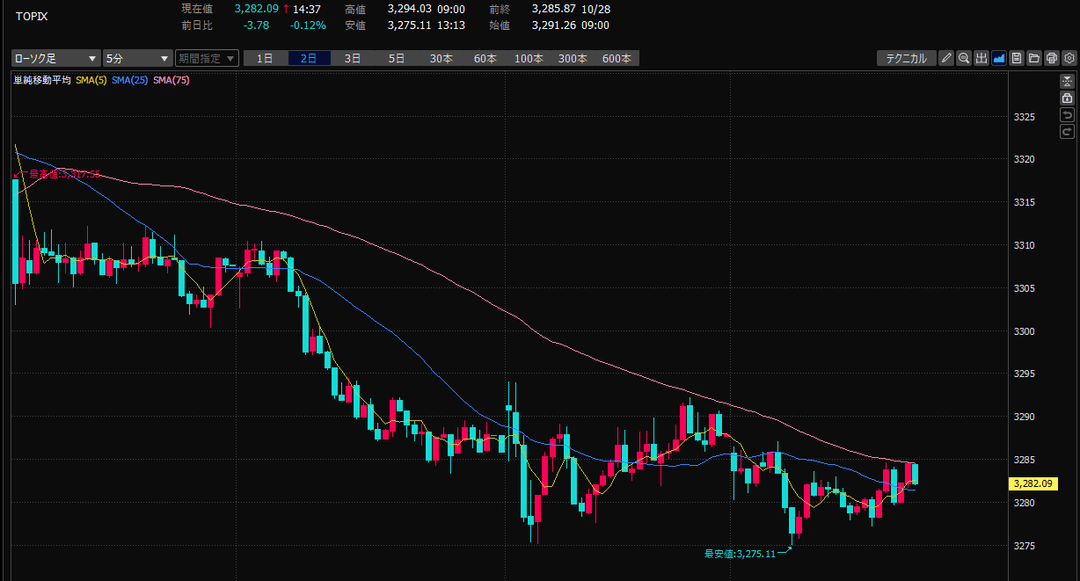Select the 300本 bar count option
The height and width of the screenshot is (581, 1080).
[x=573, y=58]
